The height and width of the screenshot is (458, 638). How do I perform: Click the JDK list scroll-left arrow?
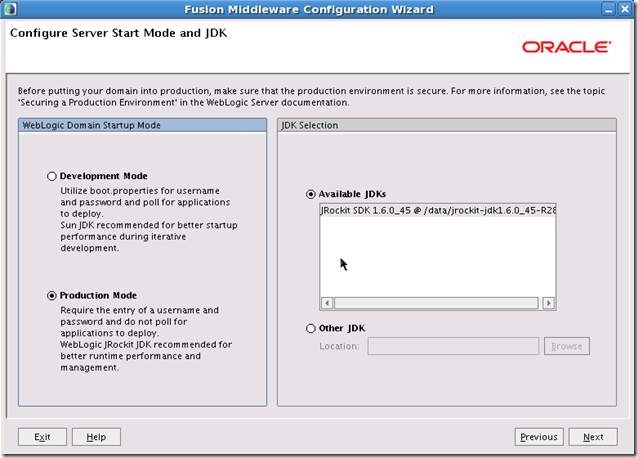tap(327, 303)
